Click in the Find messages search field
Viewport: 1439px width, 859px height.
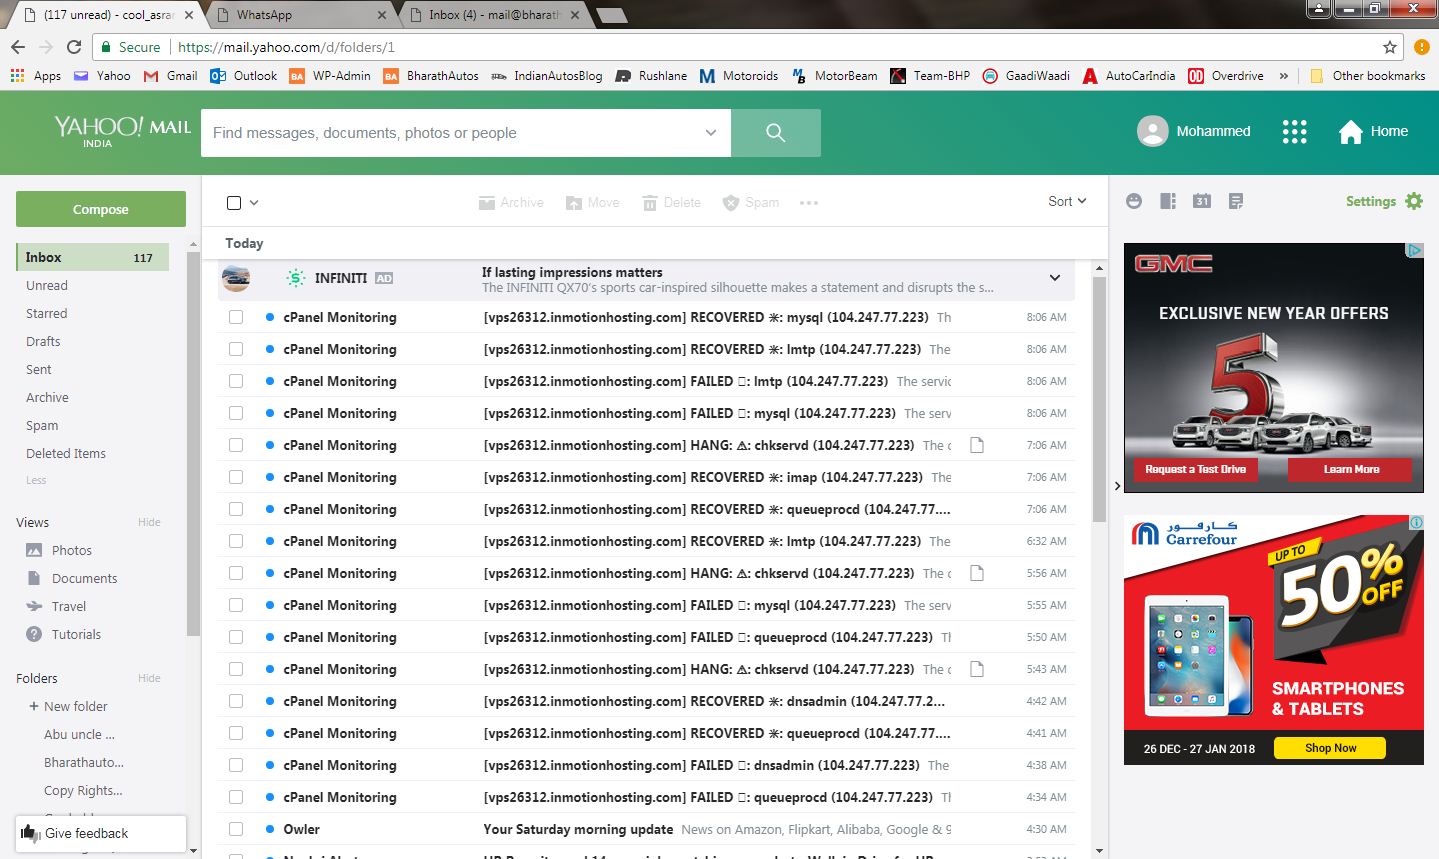coord(450,133)
